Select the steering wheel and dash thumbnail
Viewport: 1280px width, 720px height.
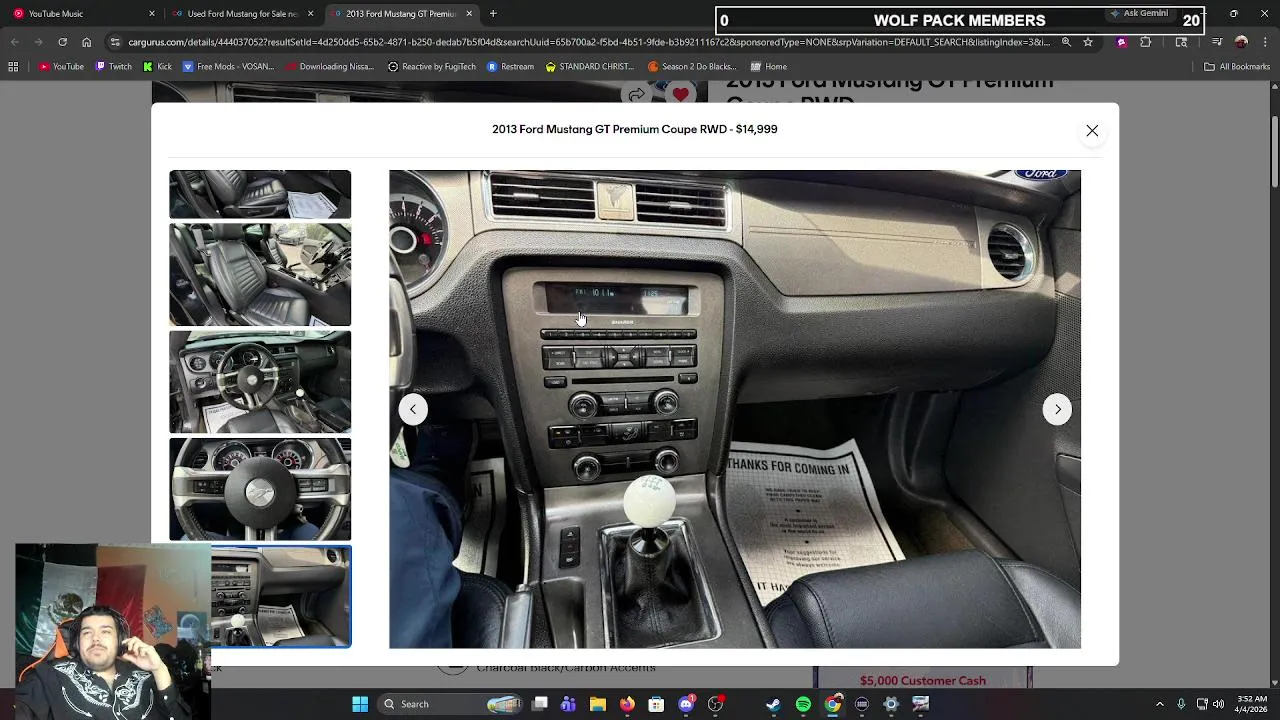260,382
